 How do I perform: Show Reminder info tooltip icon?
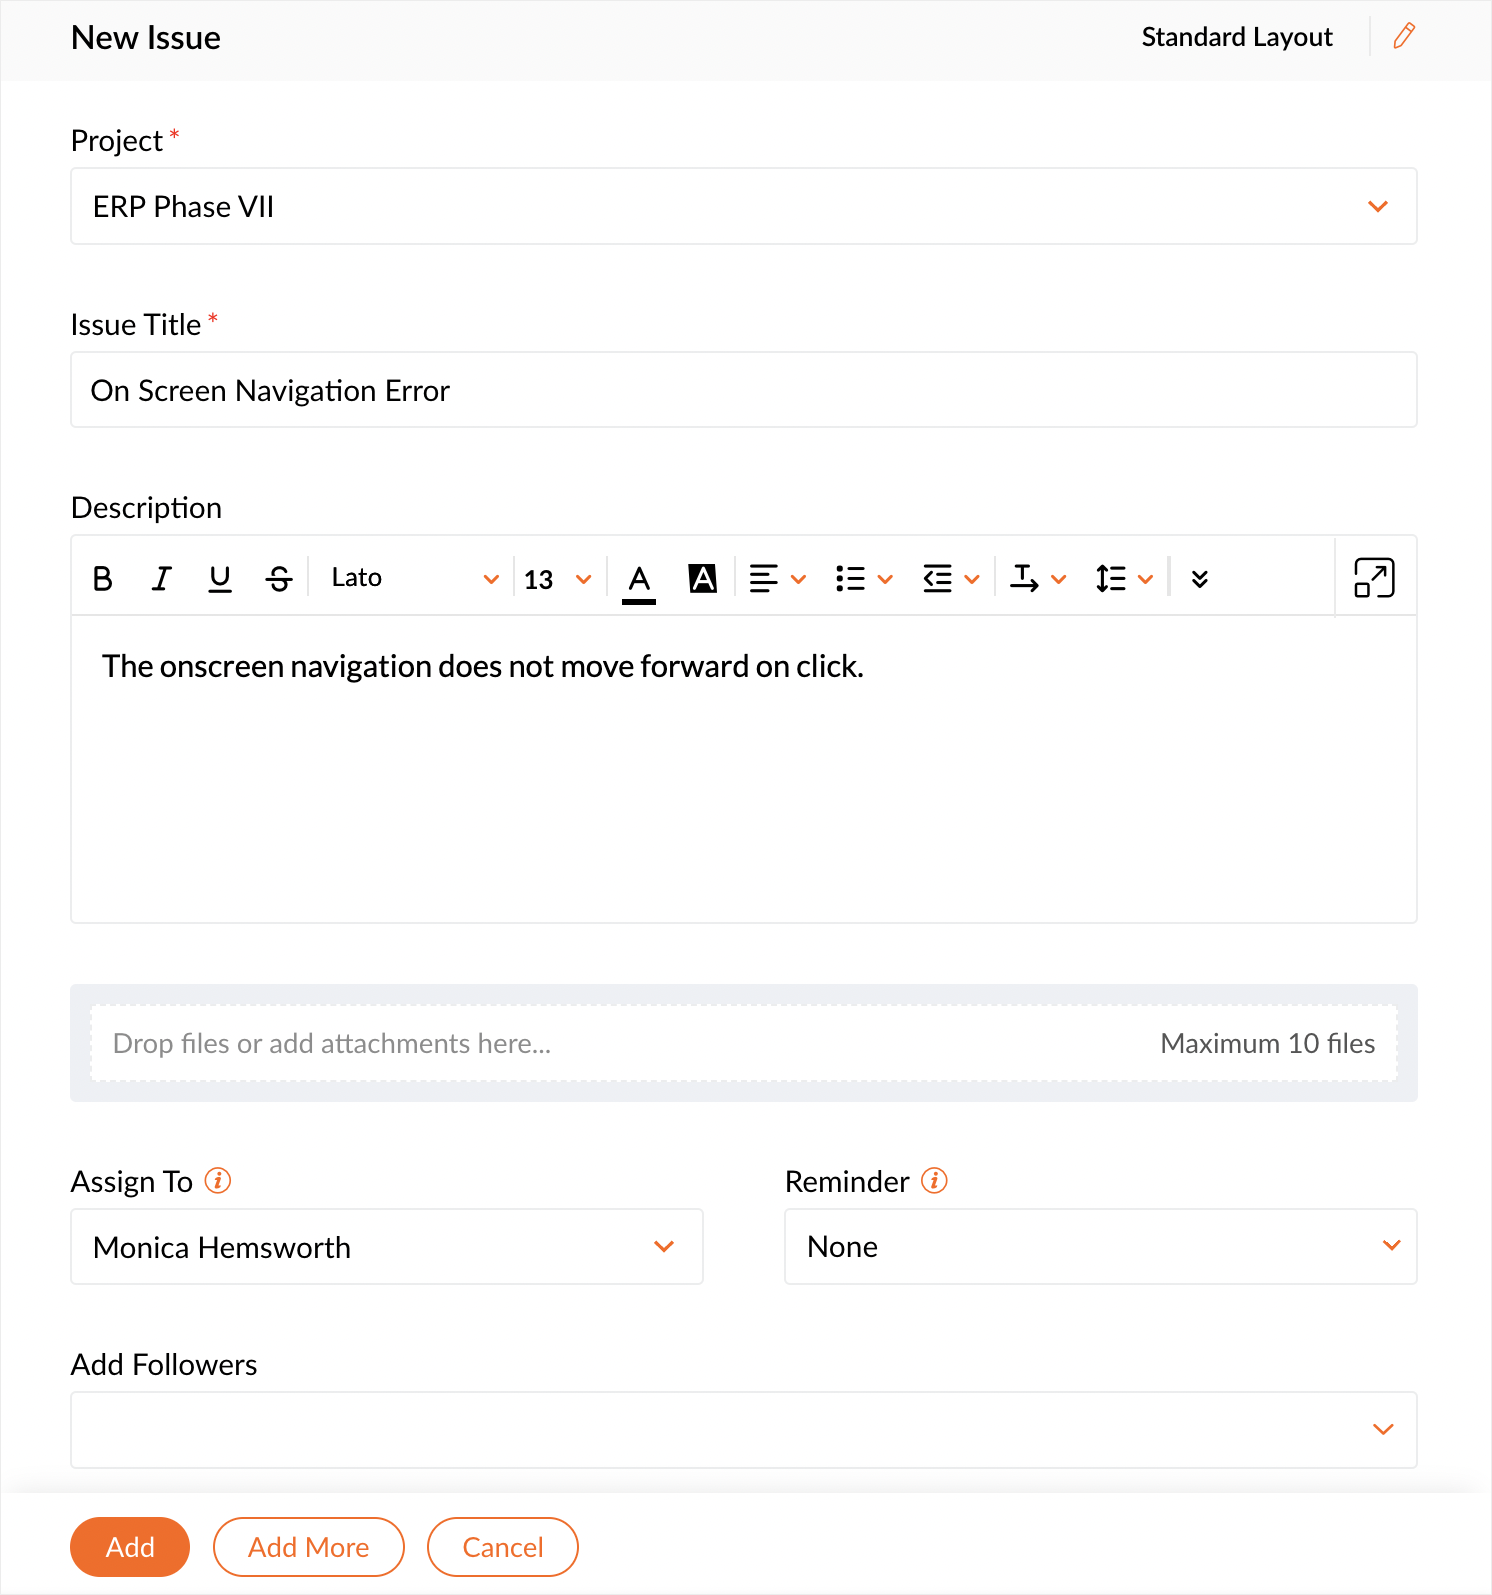[x=934, y=1181]
